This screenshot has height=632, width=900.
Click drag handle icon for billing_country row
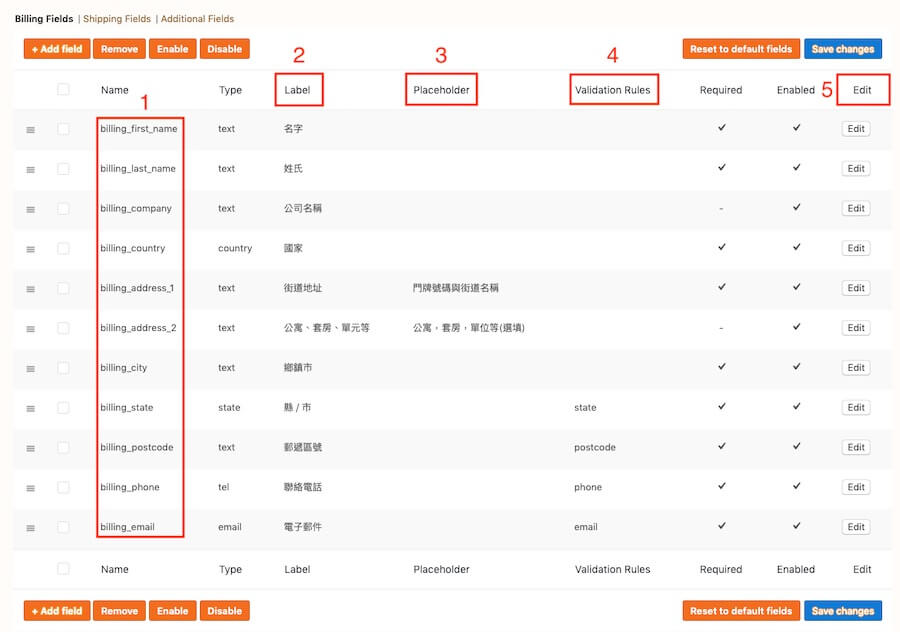click(30, 249)
